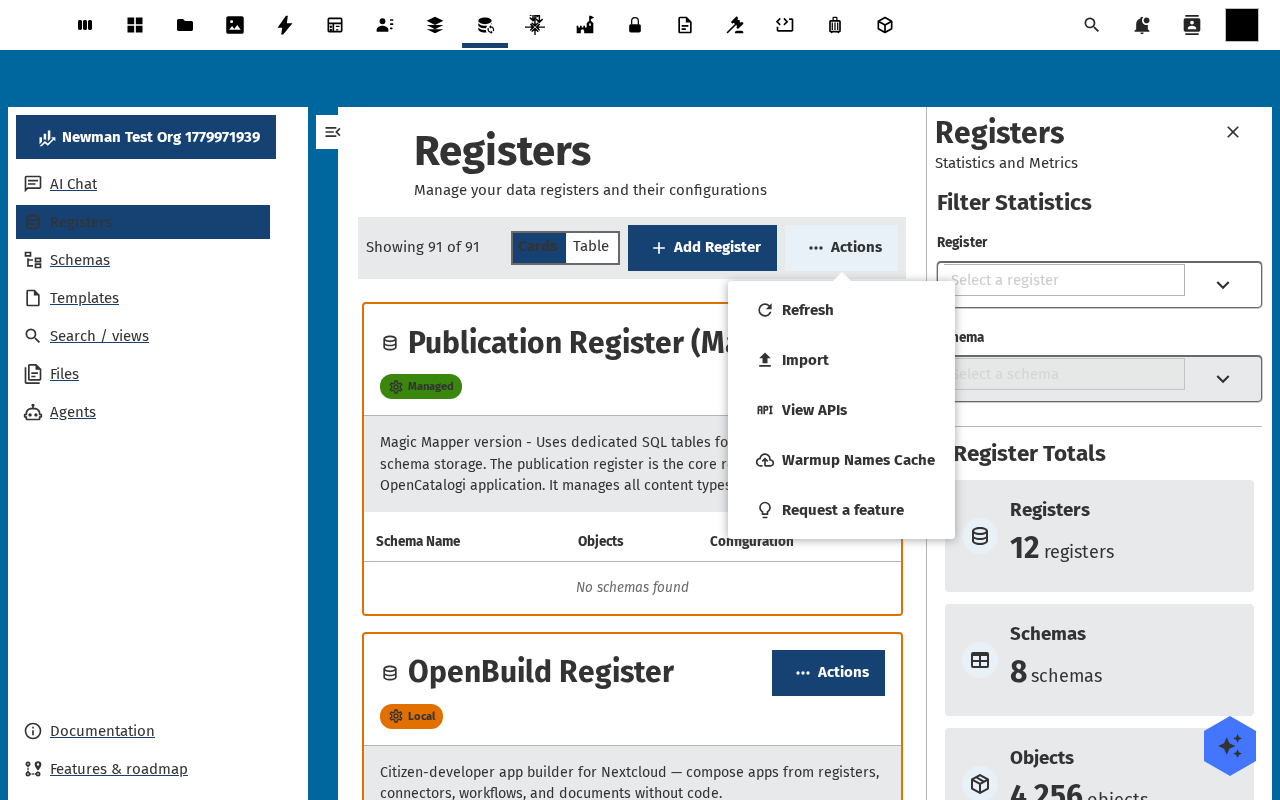Open the snowflake-like app icon
The image size is (1280, 800).
click(535, 25)
